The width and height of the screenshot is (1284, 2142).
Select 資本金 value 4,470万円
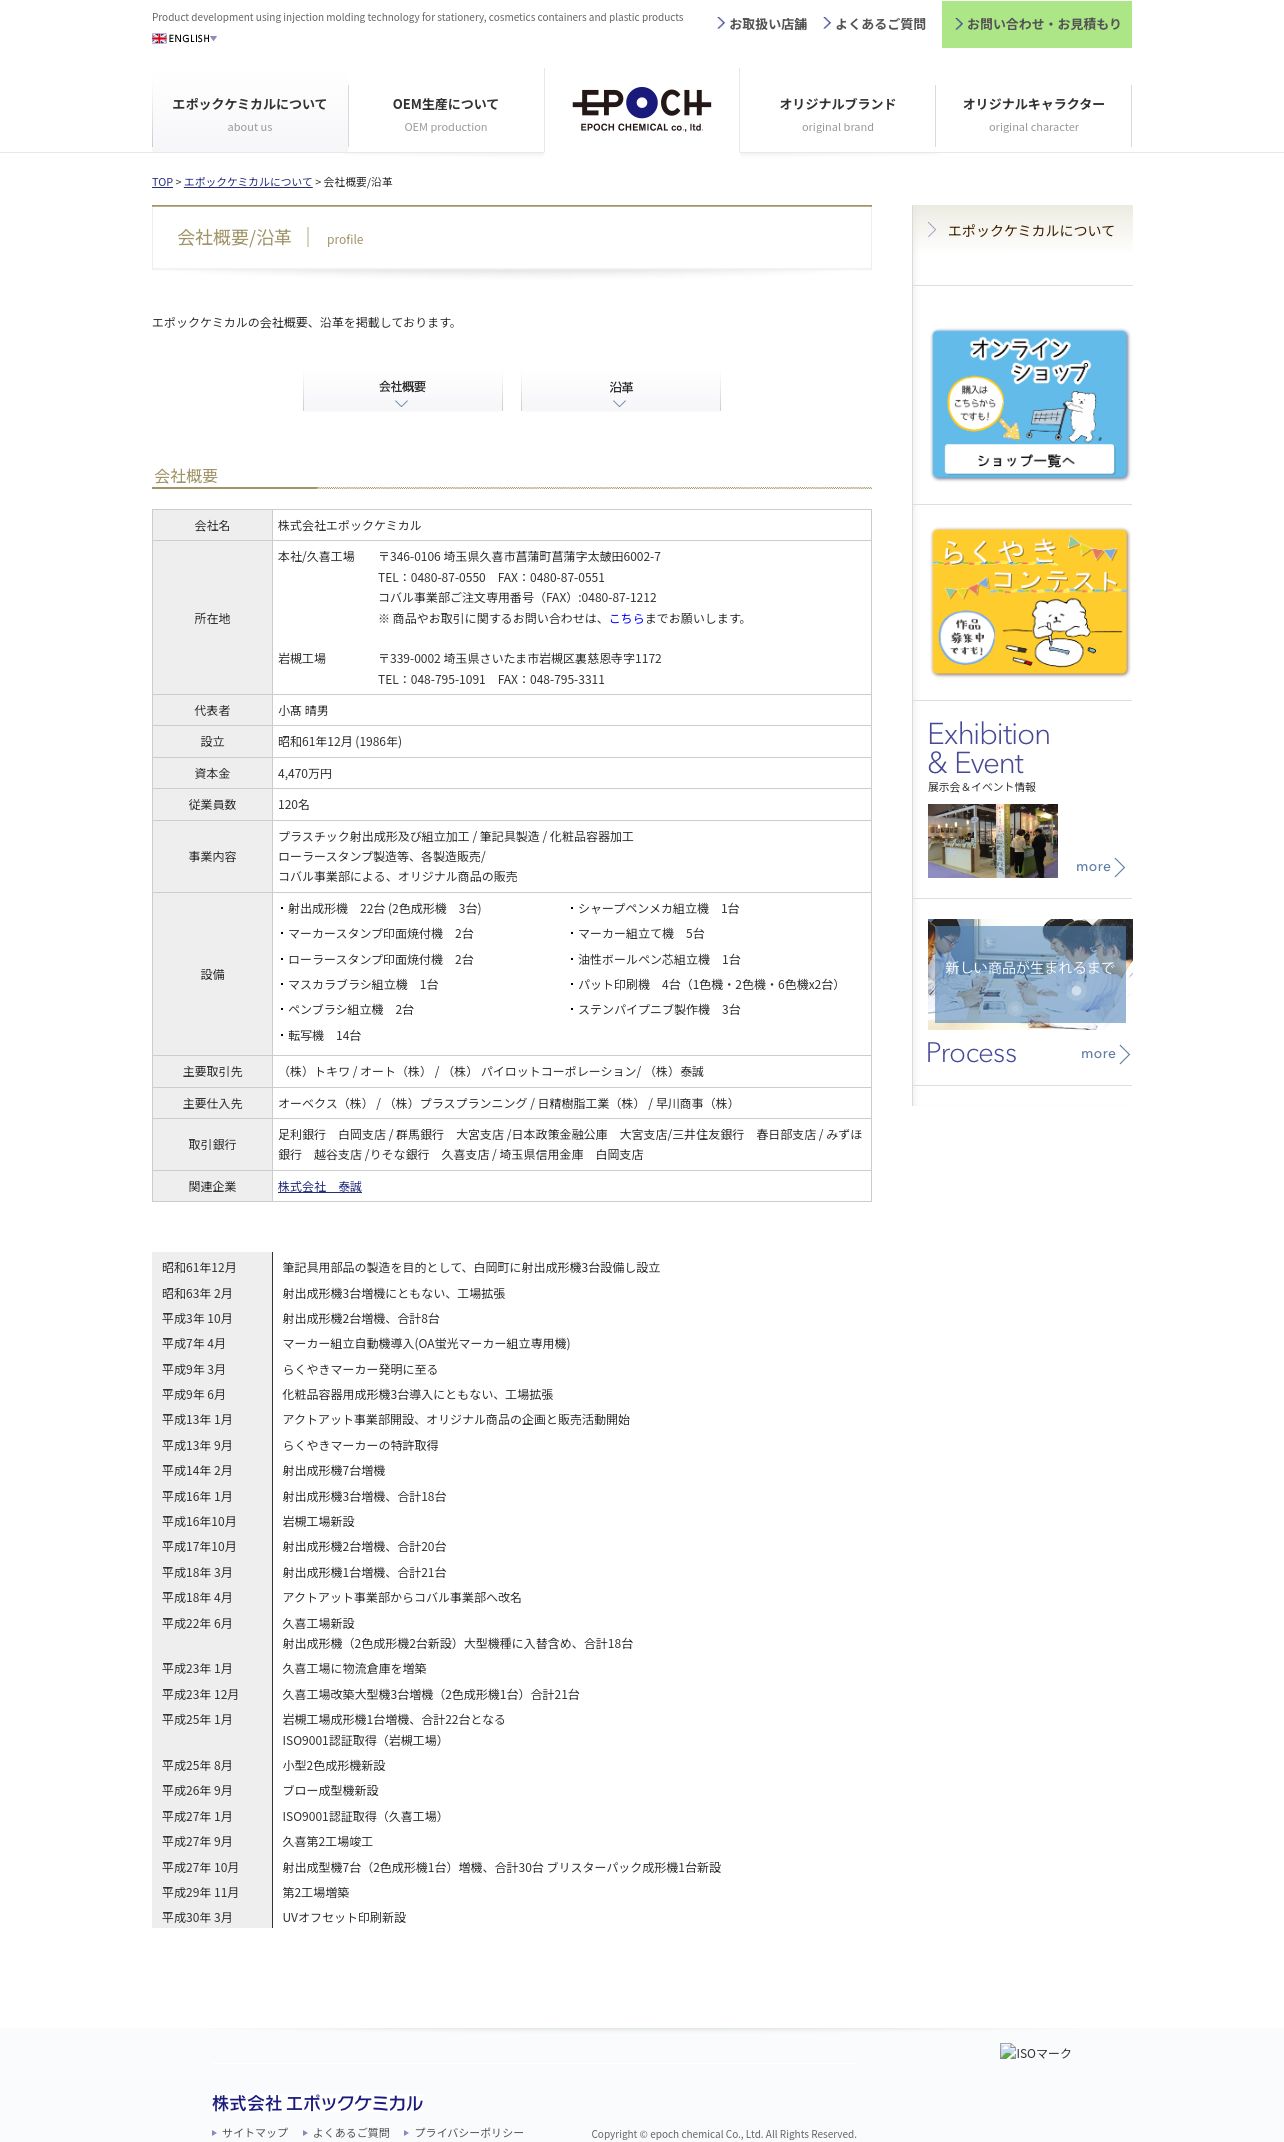pos(305,774)
